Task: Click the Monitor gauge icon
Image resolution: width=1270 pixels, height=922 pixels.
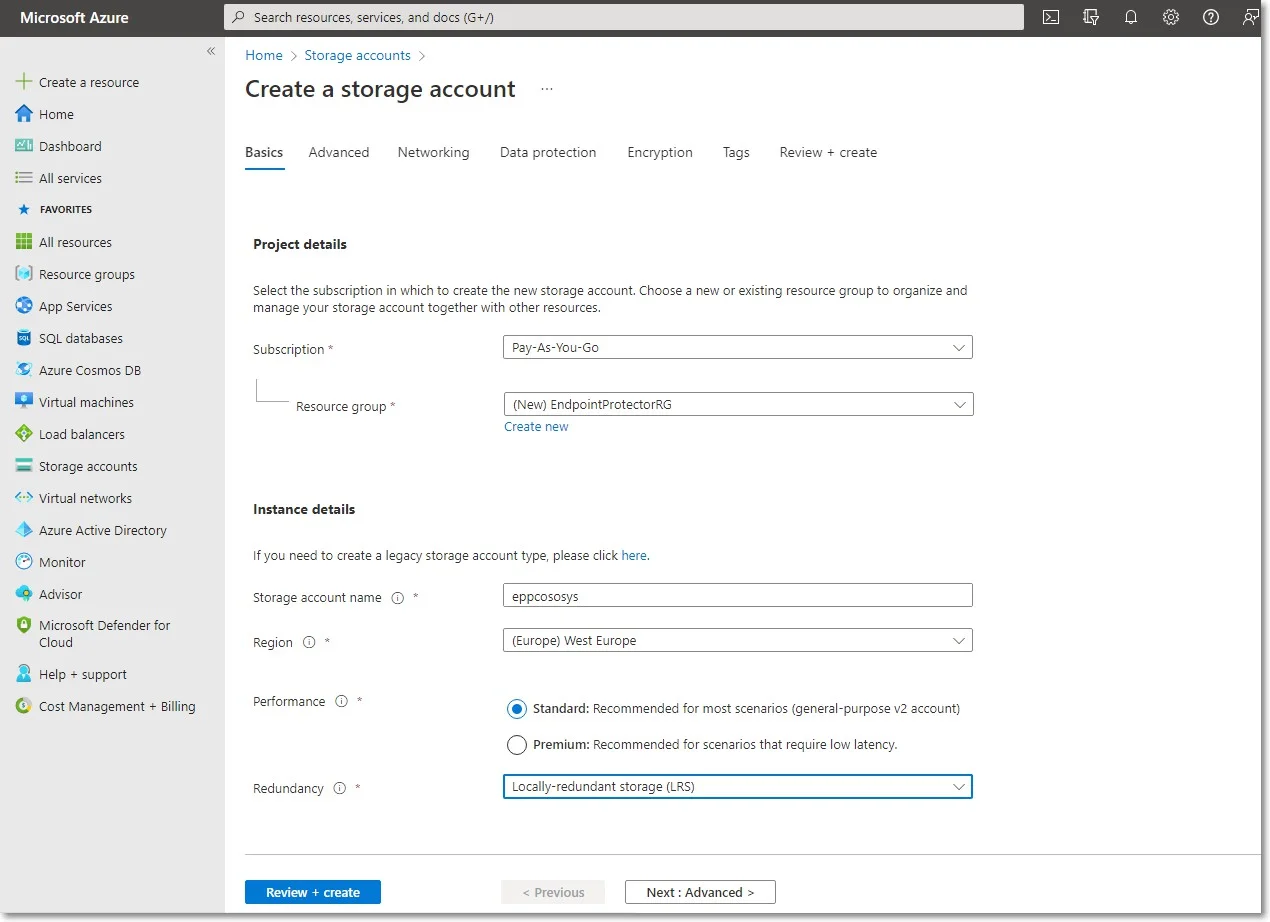Action: (x=24, y=562)
